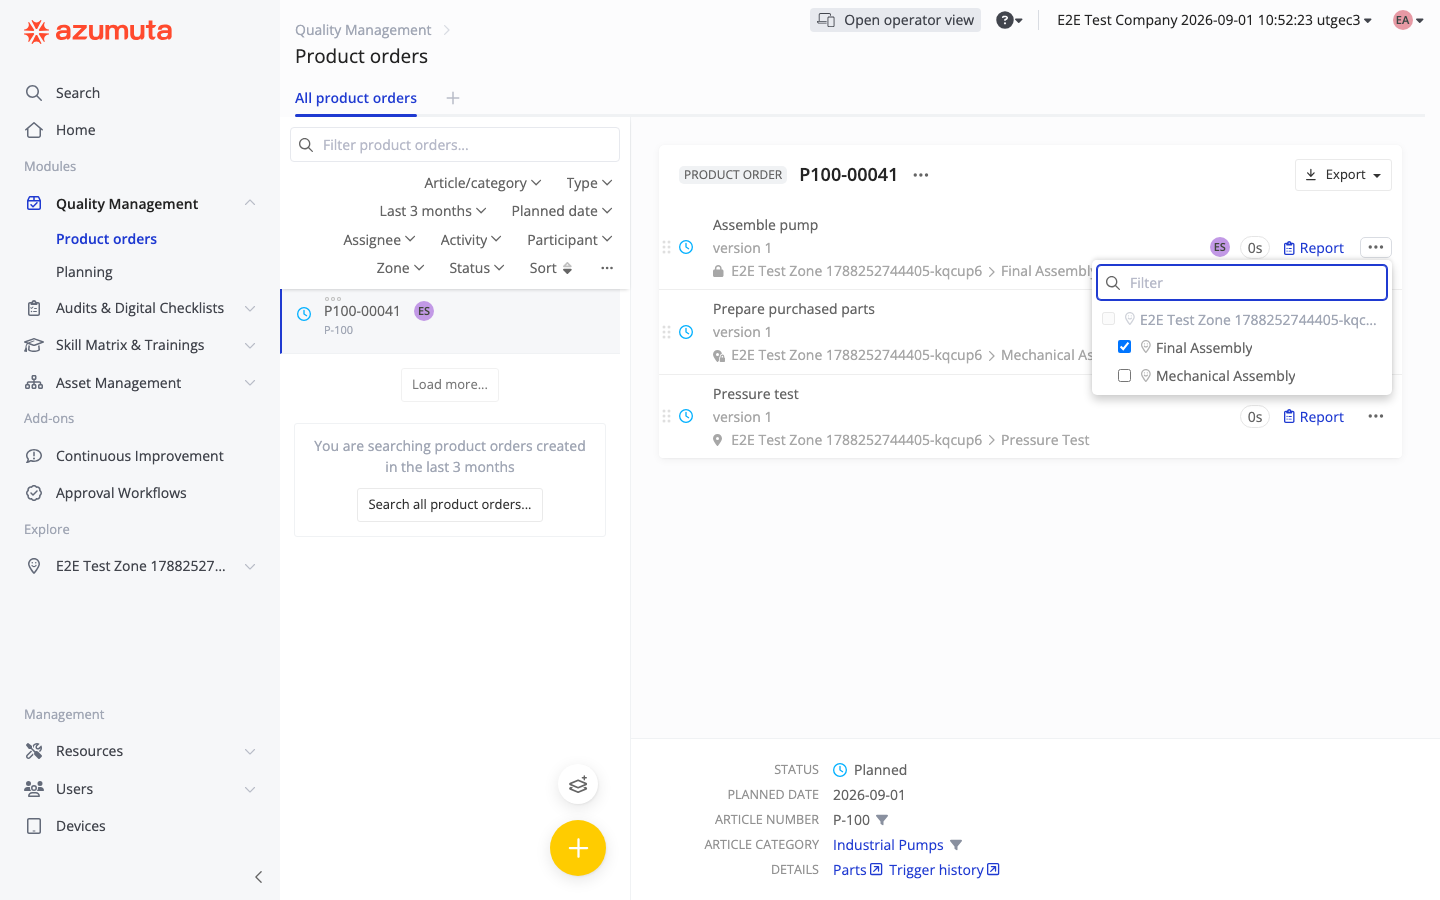The width and height of the screenshot is (1440, 900).
Task: Open the filters more options ellipsis
Action: [607, 268]
